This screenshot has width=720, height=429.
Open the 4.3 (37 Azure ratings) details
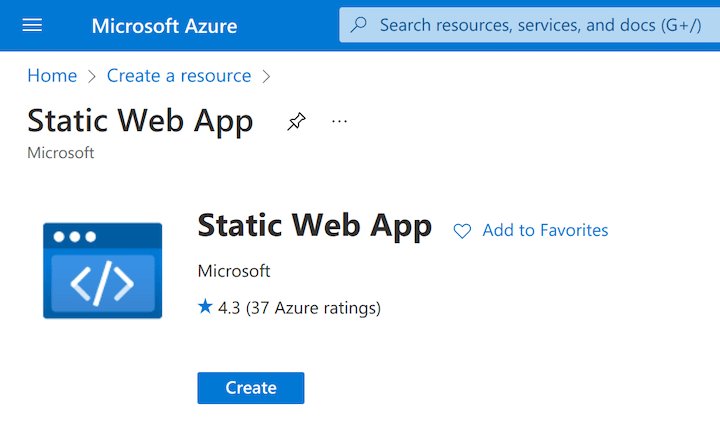coord(299,308)
